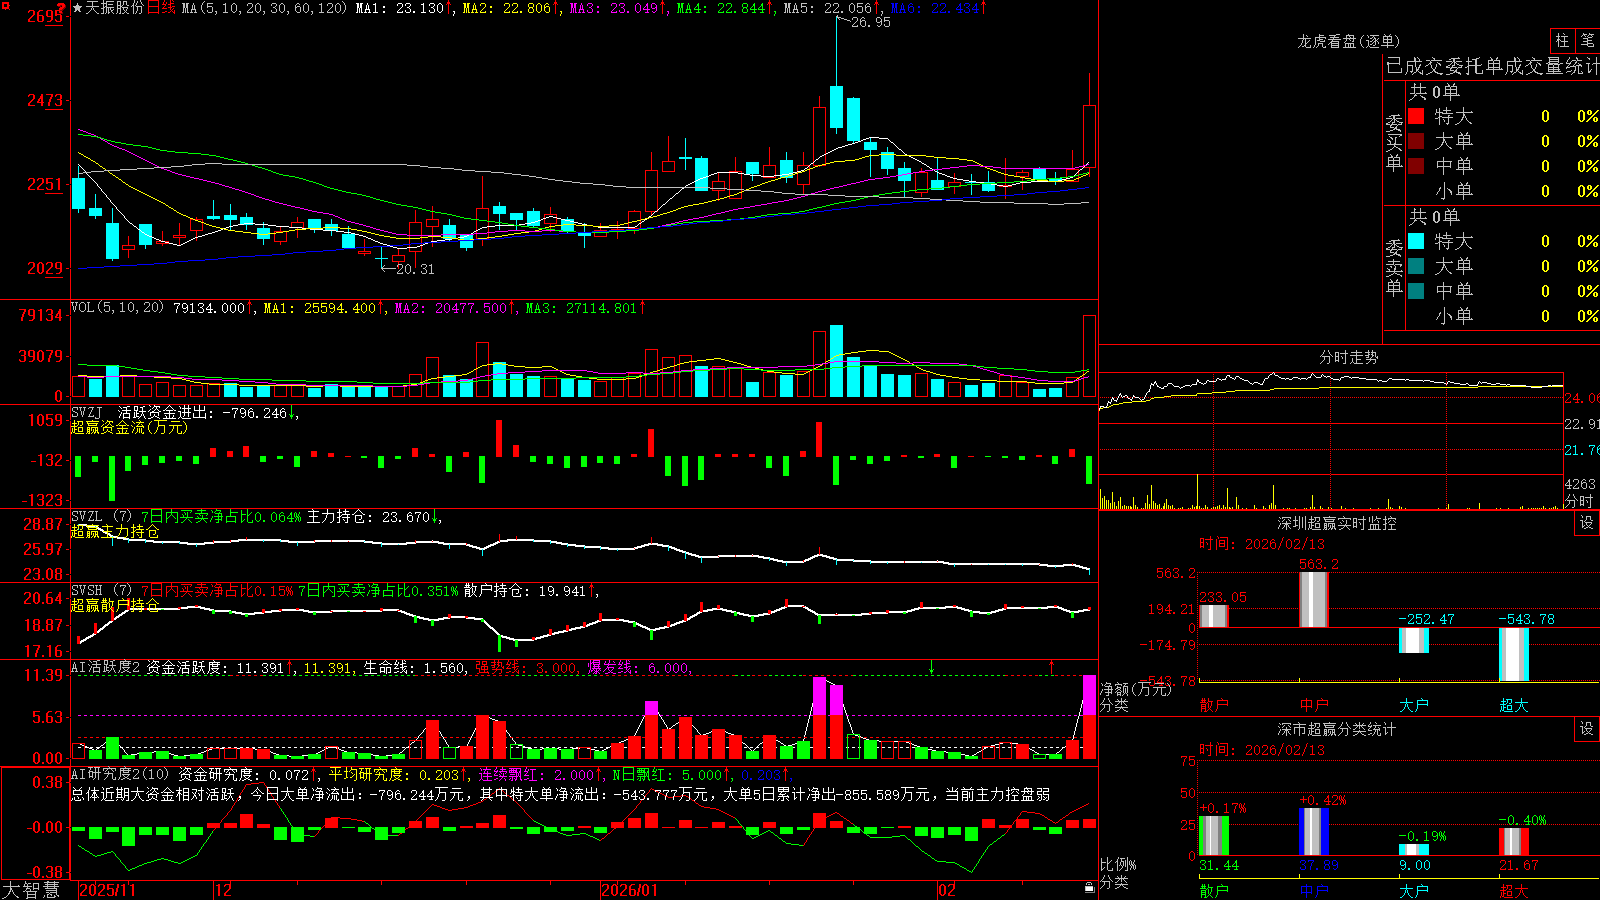1600x900 pixels.
Task: Click the small red square icon at the chart's top-left corner
Action: coord(5,5)
